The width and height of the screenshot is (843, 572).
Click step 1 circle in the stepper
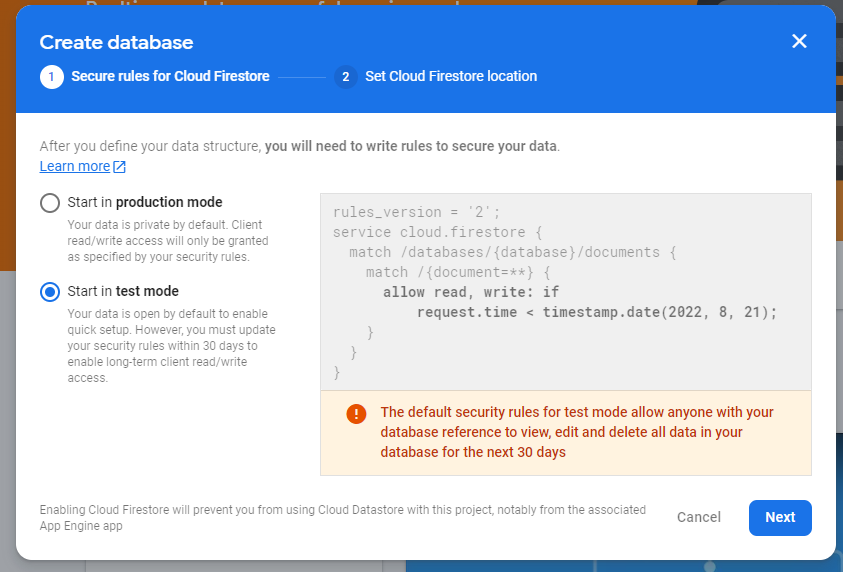click(x=52, y=77)
